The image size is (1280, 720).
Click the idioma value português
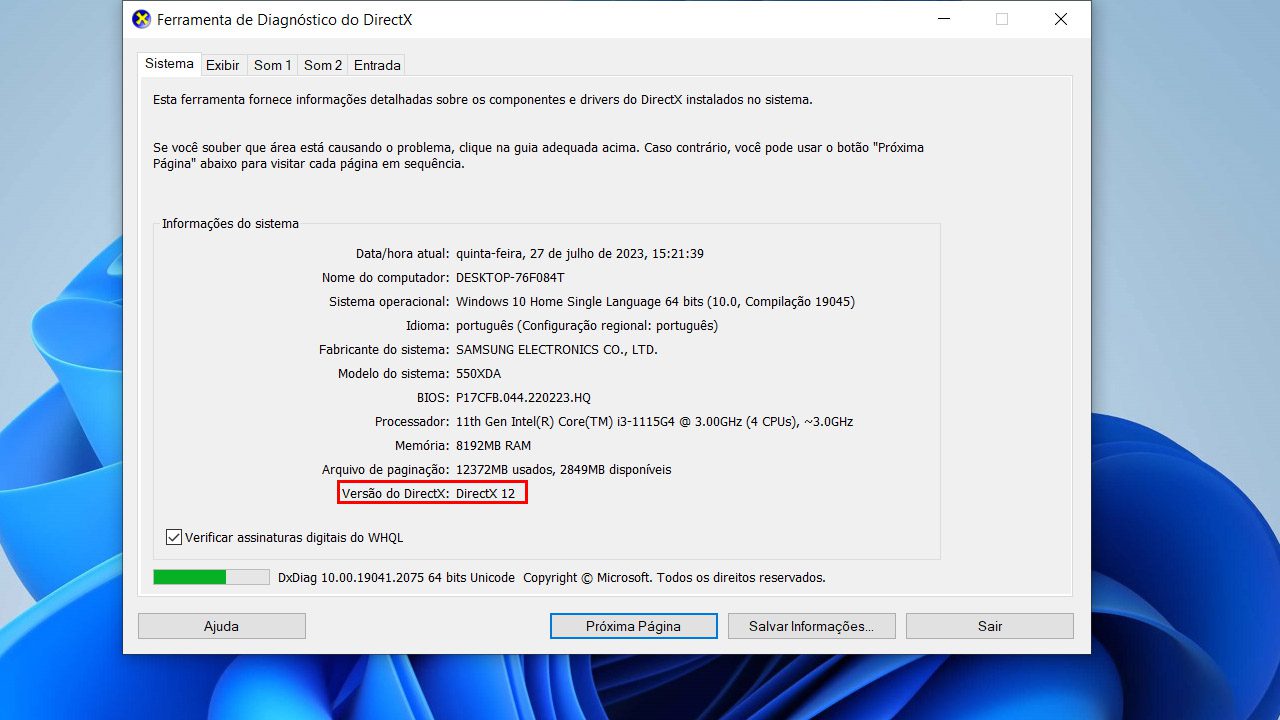(587, 326)
